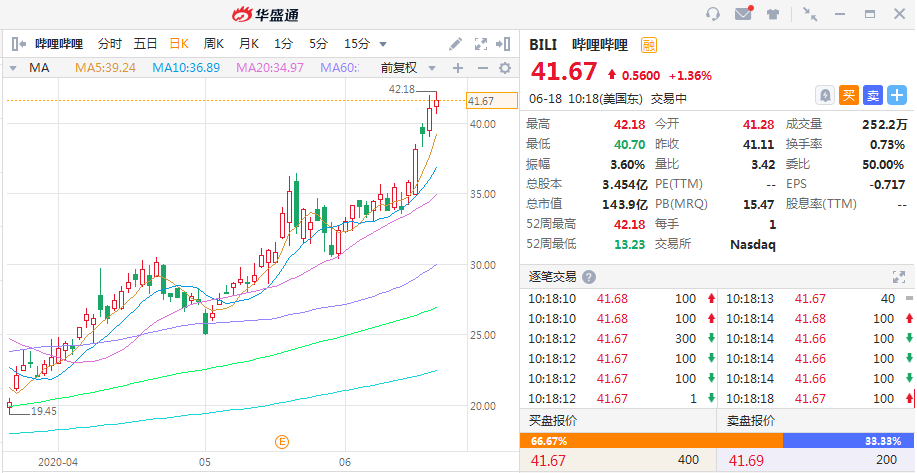This screenshot has width=917, height=473.
Task: Open help question mark beside 逐笔交易
Action: (589, 277)
